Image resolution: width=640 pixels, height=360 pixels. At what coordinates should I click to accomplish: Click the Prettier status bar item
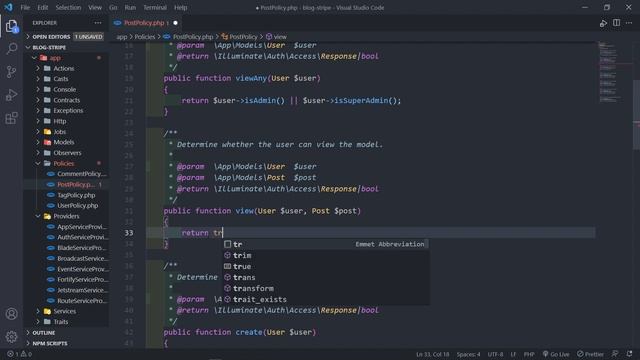(590, 354)
